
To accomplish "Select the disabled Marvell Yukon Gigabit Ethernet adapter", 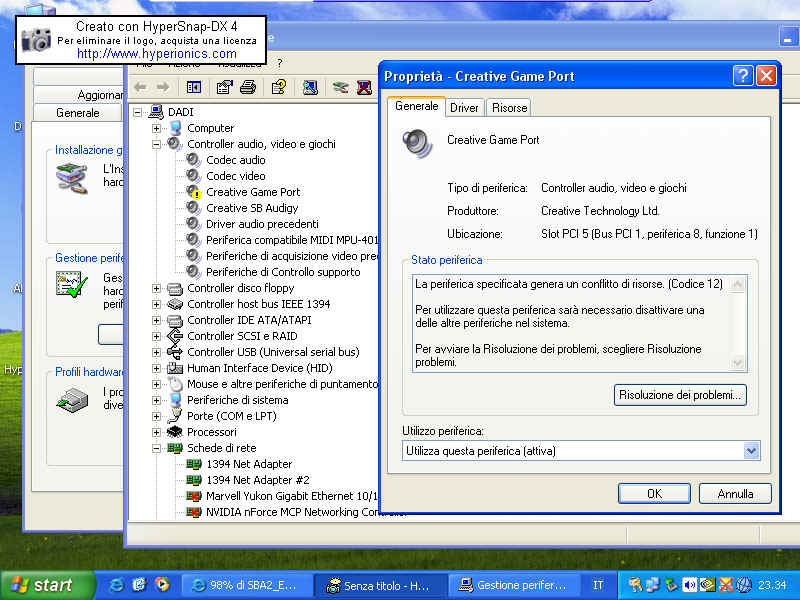I will pyautogui.click(x=292, y=496).
